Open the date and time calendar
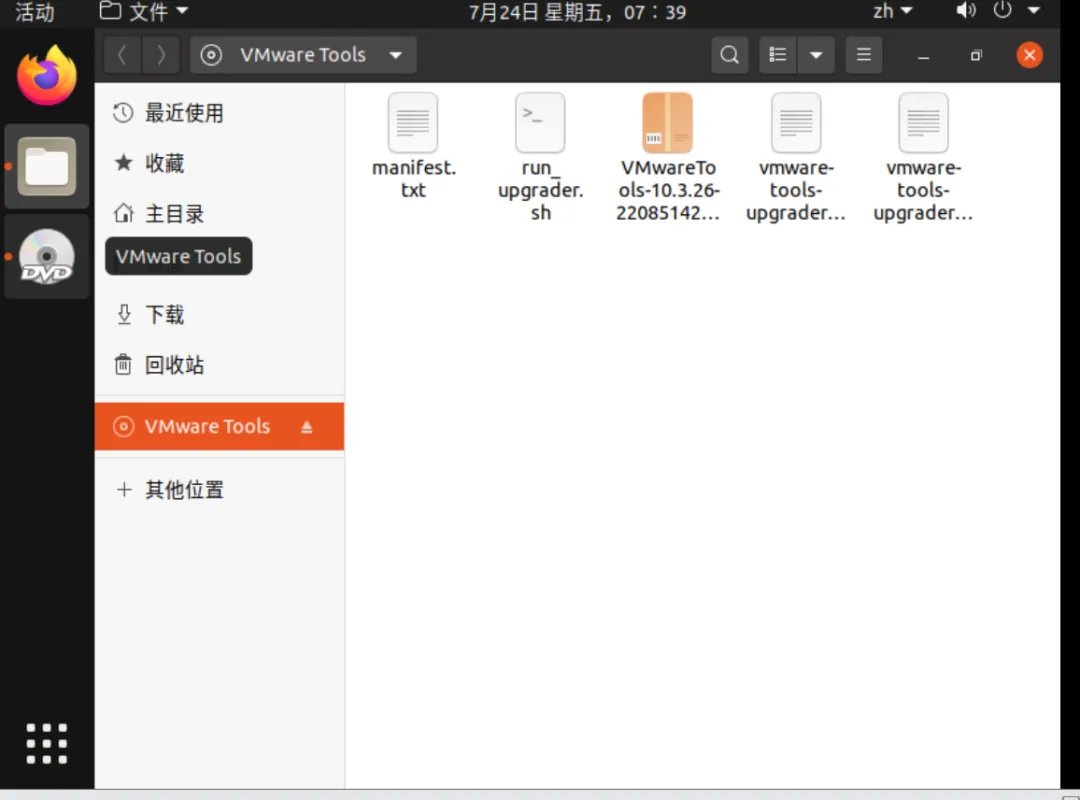 tap(577, 12)
